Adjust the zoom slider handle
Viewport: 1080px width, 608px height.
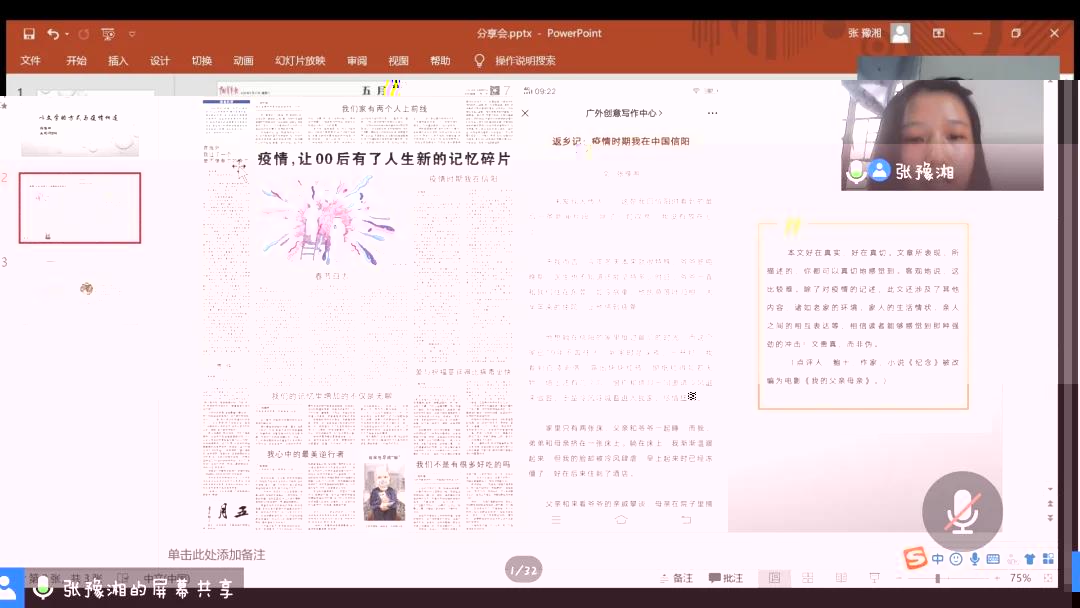[x=937, y=578]
